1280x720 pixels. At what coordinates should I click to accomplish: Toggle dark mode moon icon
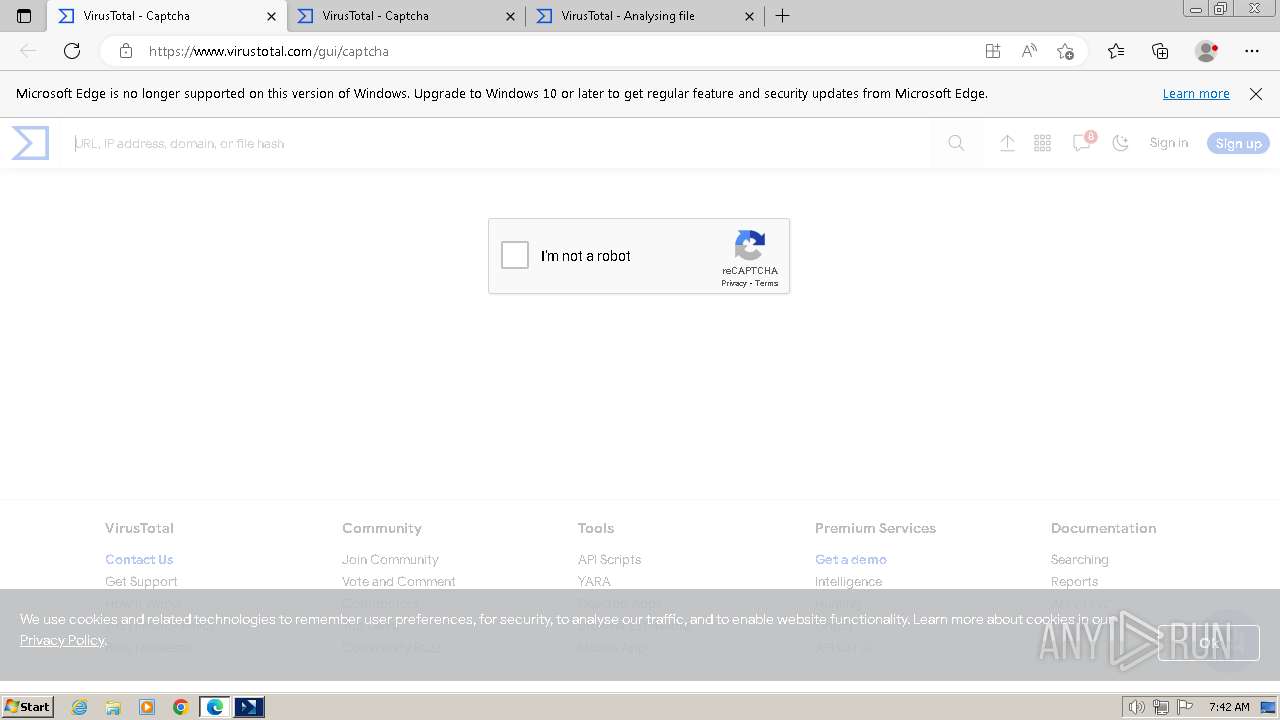(1120, 143)
